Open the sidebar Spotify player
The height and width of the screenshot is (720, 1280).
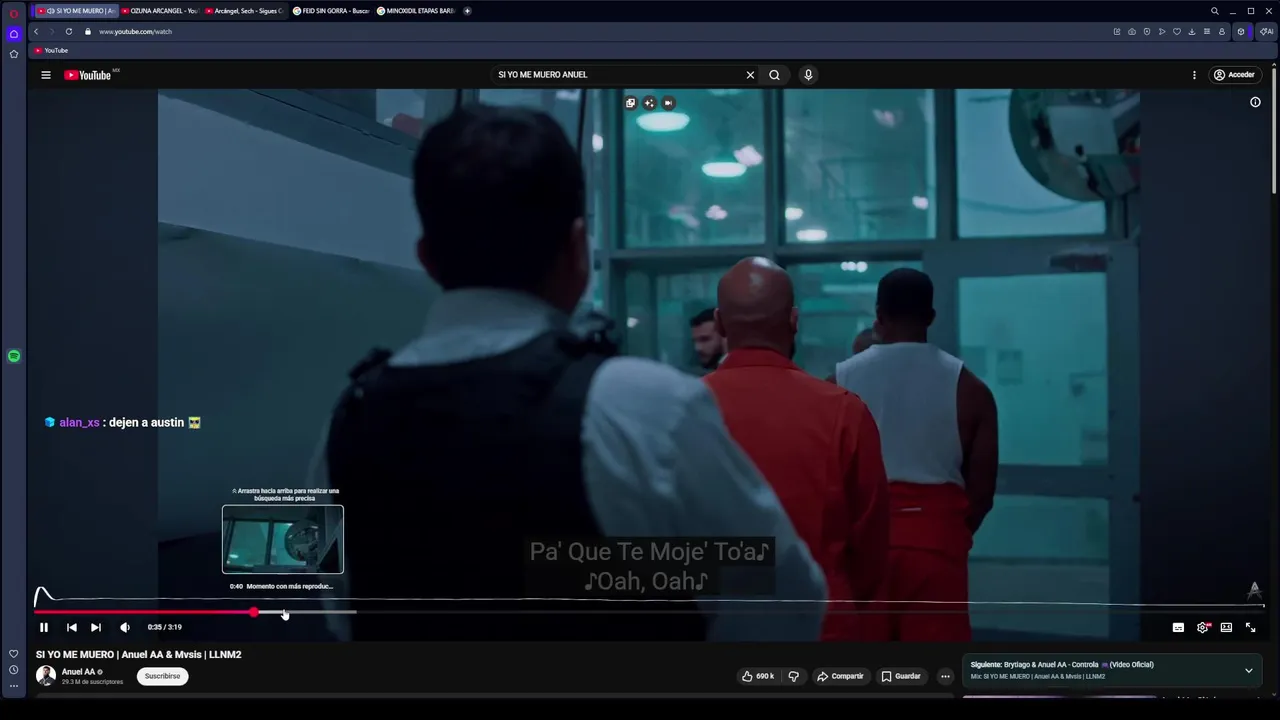pos(14,356)
